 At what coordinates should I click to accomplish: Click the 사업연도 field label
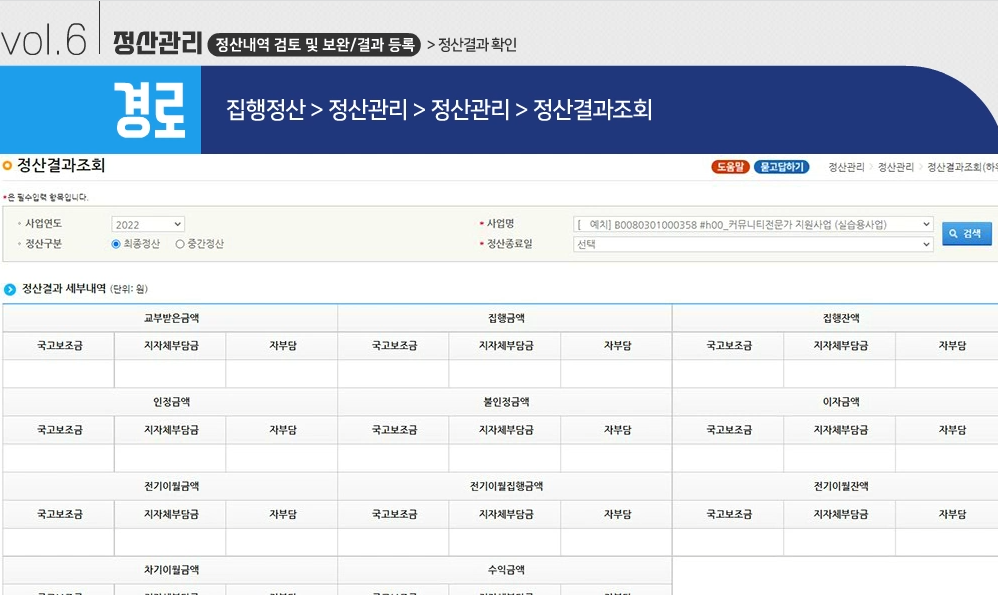(43, 223)
